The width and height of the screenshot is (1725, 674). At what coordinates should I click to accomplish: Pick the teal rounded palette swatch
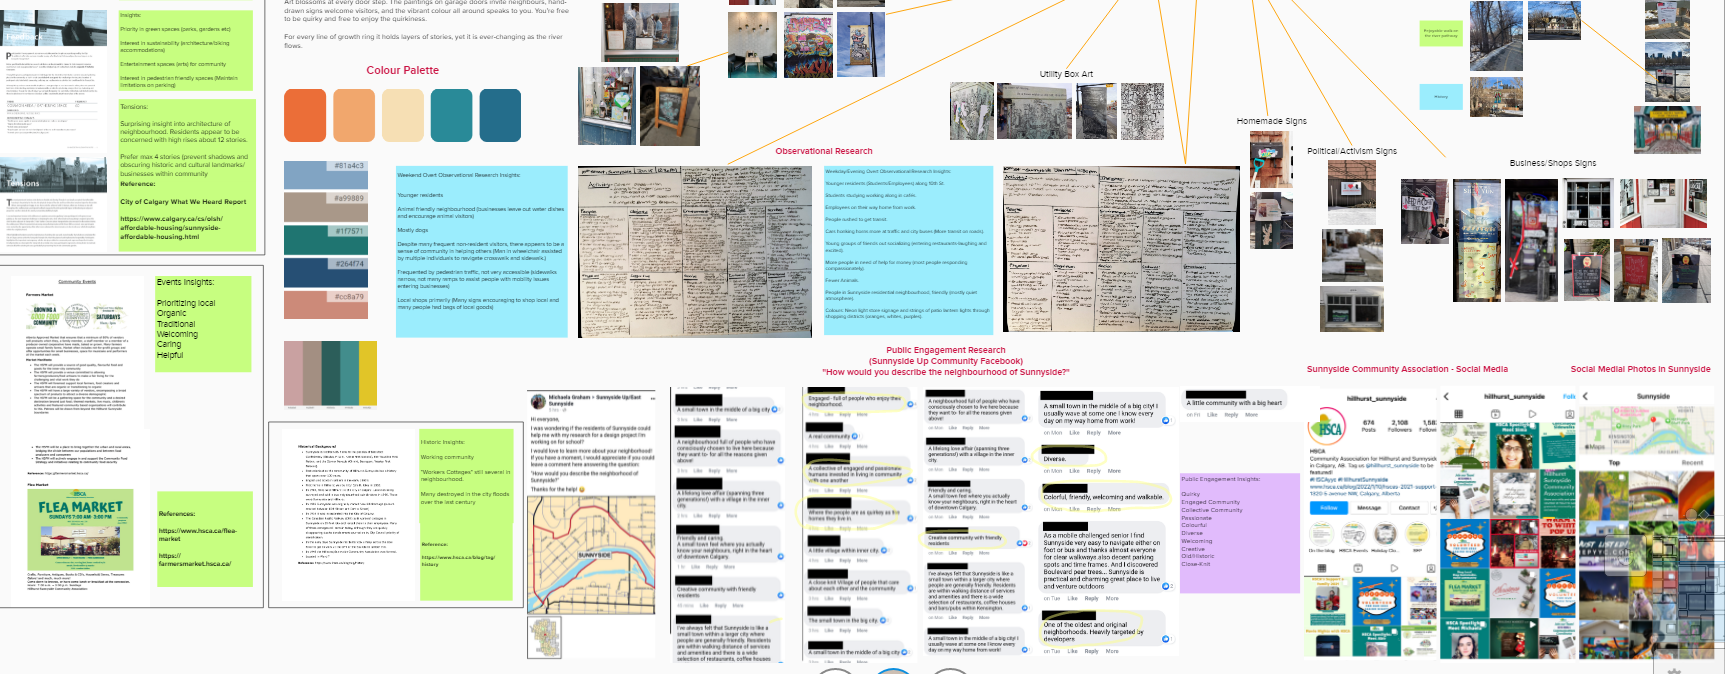click(x=451, y=115)
